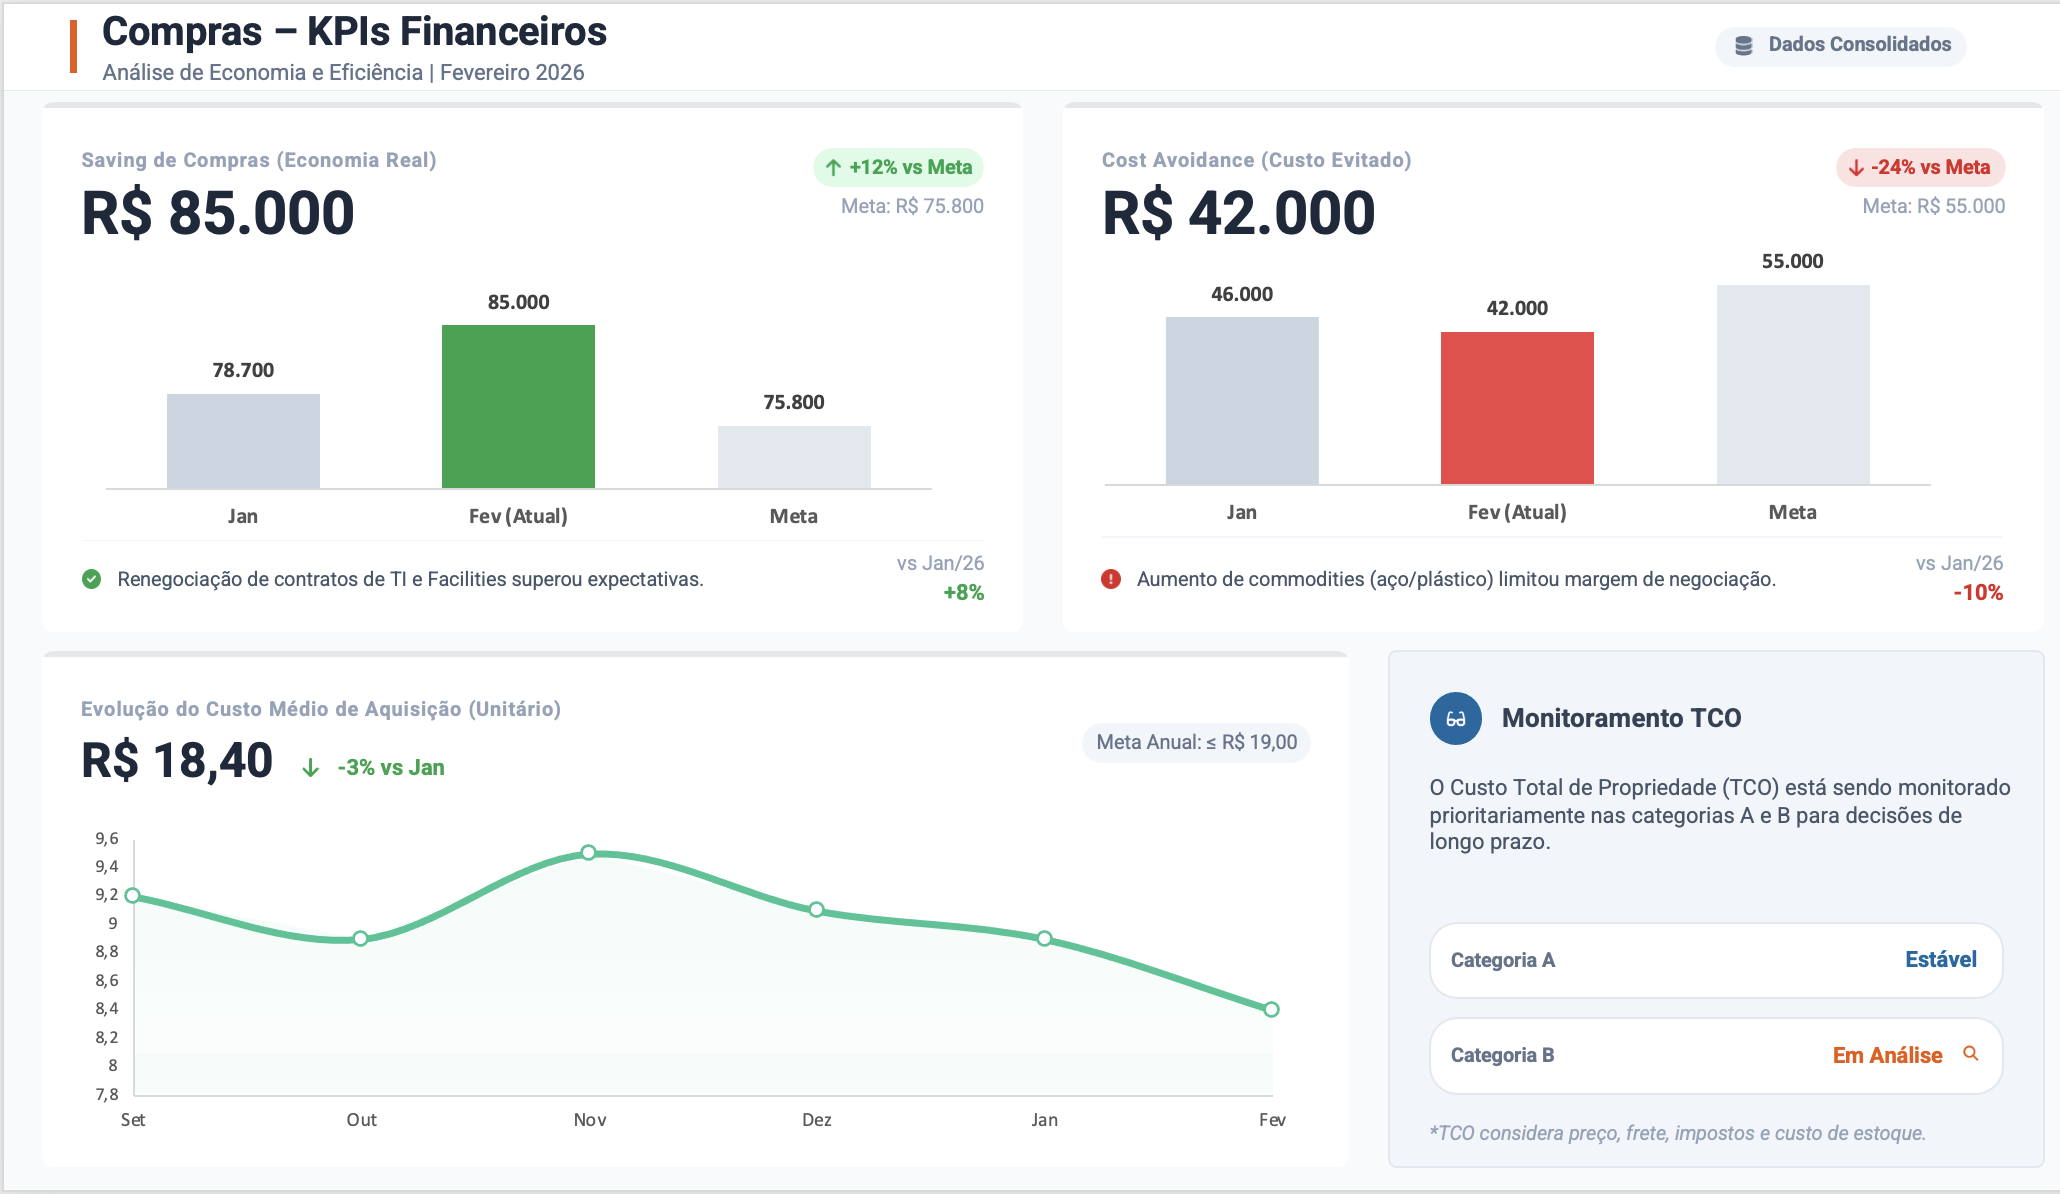Click the Jan bar labeled 46.000

(x=1242, y=401)
